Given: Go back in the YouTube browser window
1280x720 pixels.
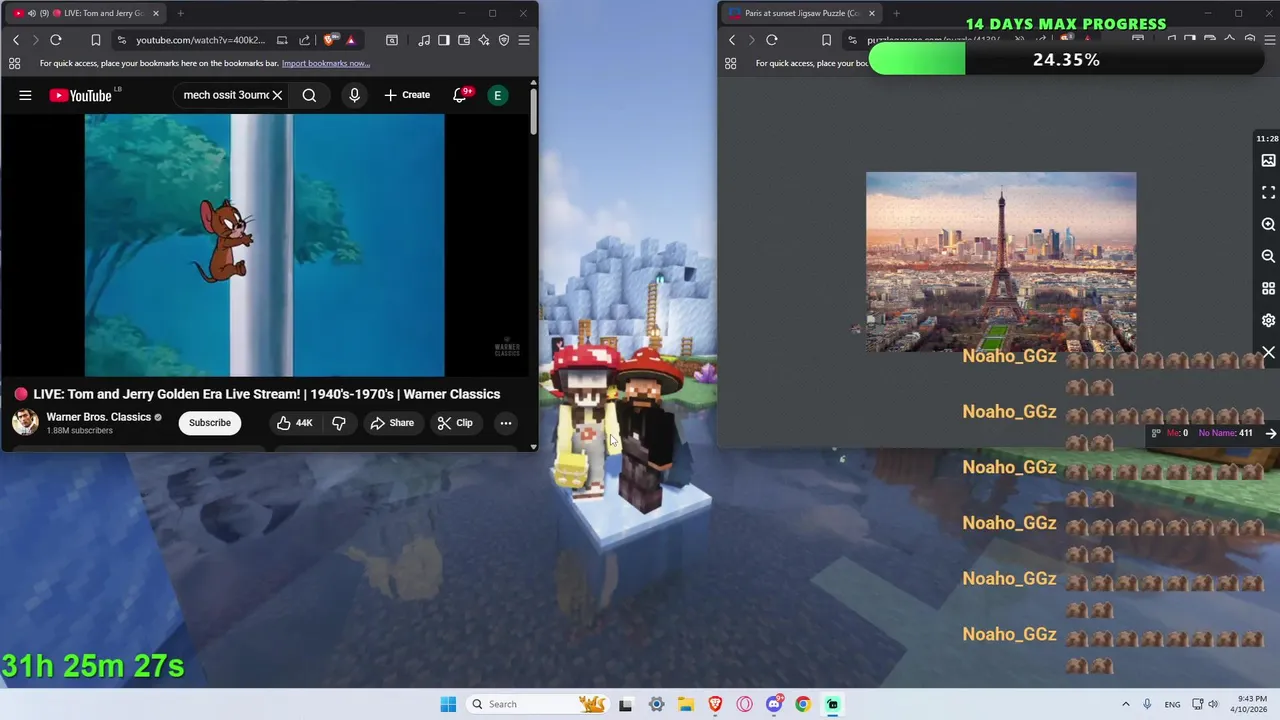Looking at the screenshot, I should tap(16, 40).
